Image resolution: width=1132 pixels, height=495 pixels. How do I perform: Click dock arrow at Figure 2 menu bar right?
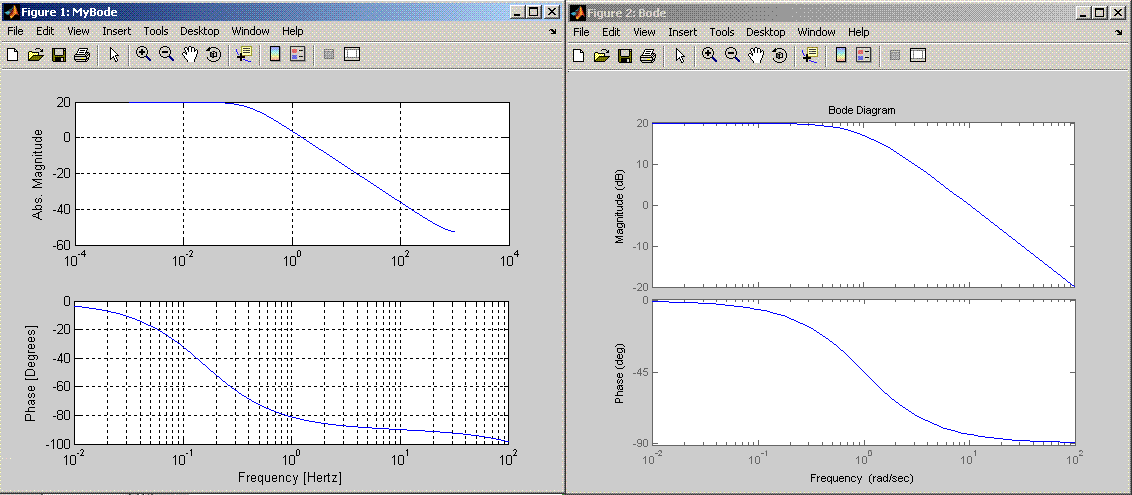pyautogui.click(x=1119, y=32)
